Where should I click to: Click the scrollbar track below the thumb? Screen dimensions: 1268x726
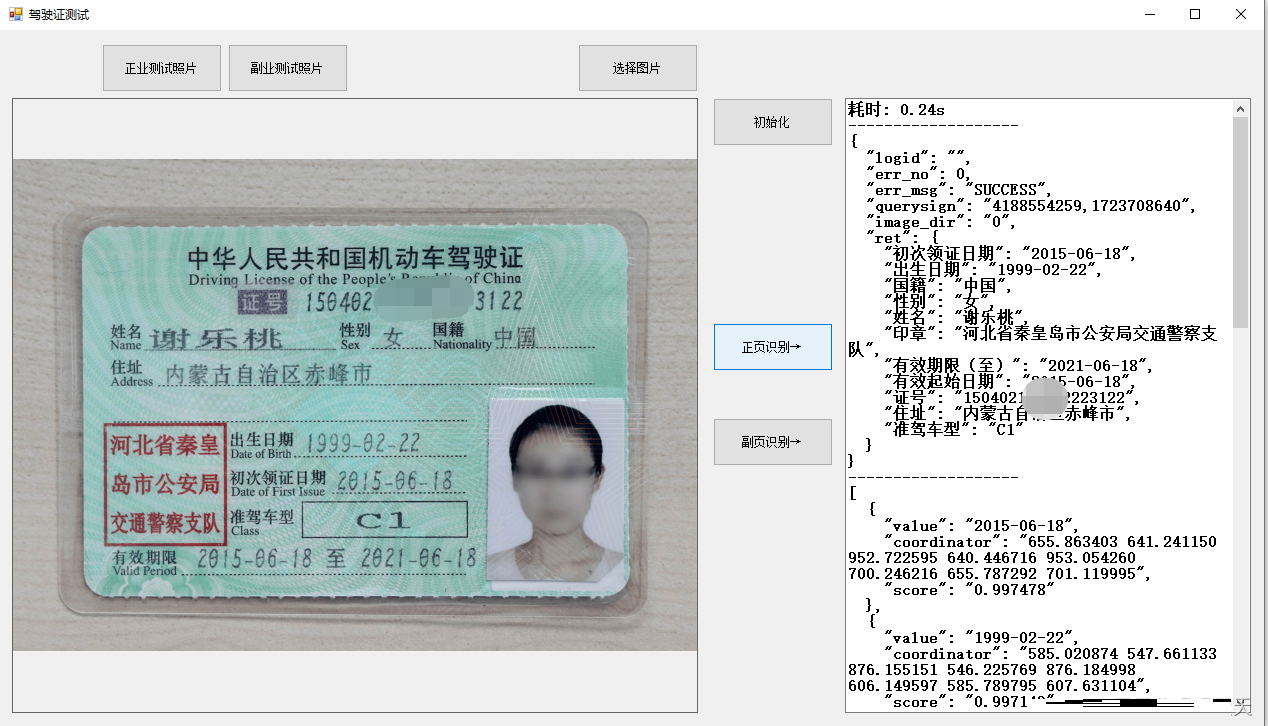point(1240,500)
